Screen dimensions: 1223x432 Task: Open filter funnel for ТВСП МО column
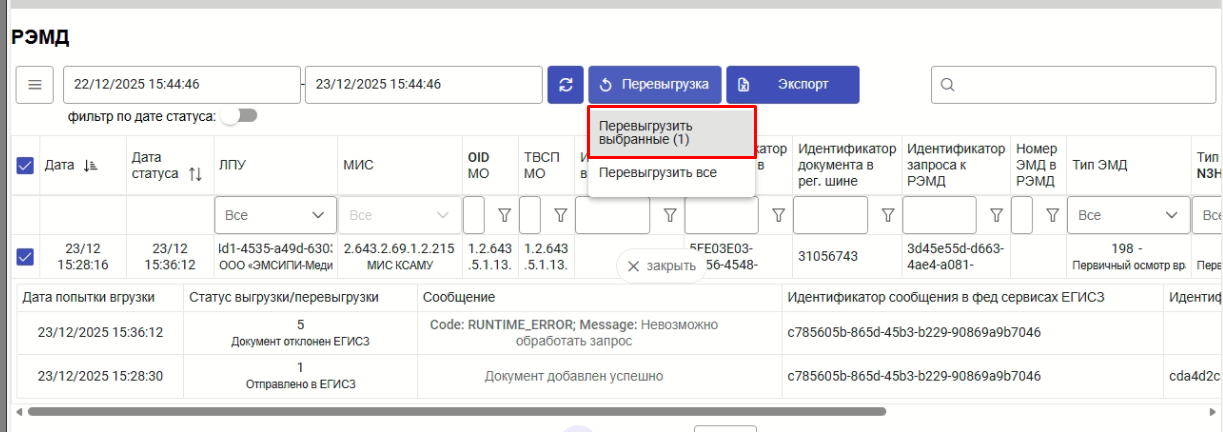pyautogui.click(x=560, y=215)
